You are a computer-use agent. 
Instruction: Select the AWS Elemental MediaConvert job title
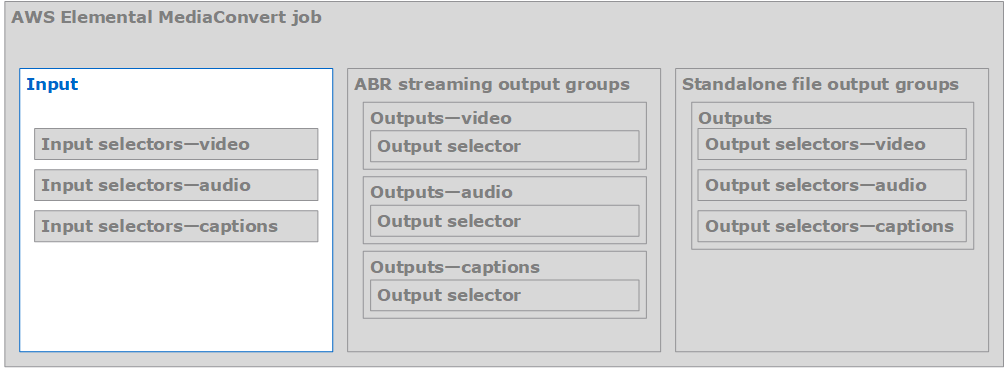click(x=166, y=17)
